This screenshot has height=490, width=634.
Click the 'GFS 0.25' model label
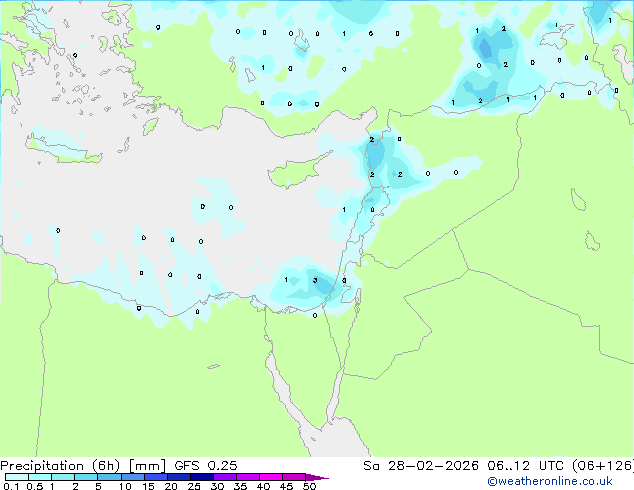point(206,466)
